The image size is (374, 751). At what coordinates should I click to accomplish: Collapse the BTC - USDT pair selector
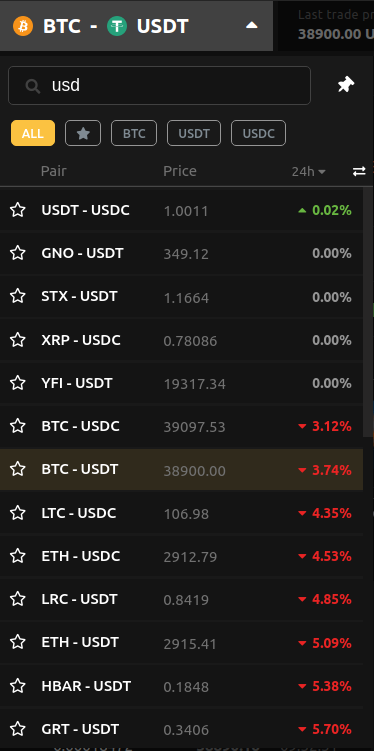pos(251,25)
